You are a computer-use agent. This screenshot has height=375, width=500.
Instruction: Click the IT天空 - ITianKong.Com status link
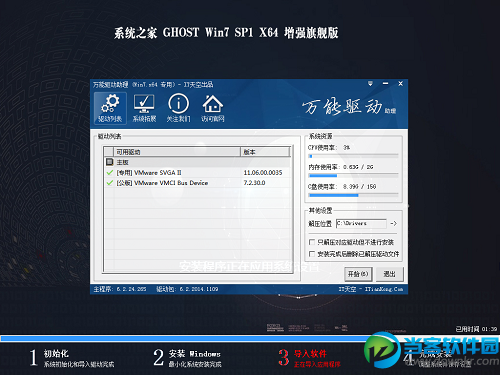coord(371,289)
